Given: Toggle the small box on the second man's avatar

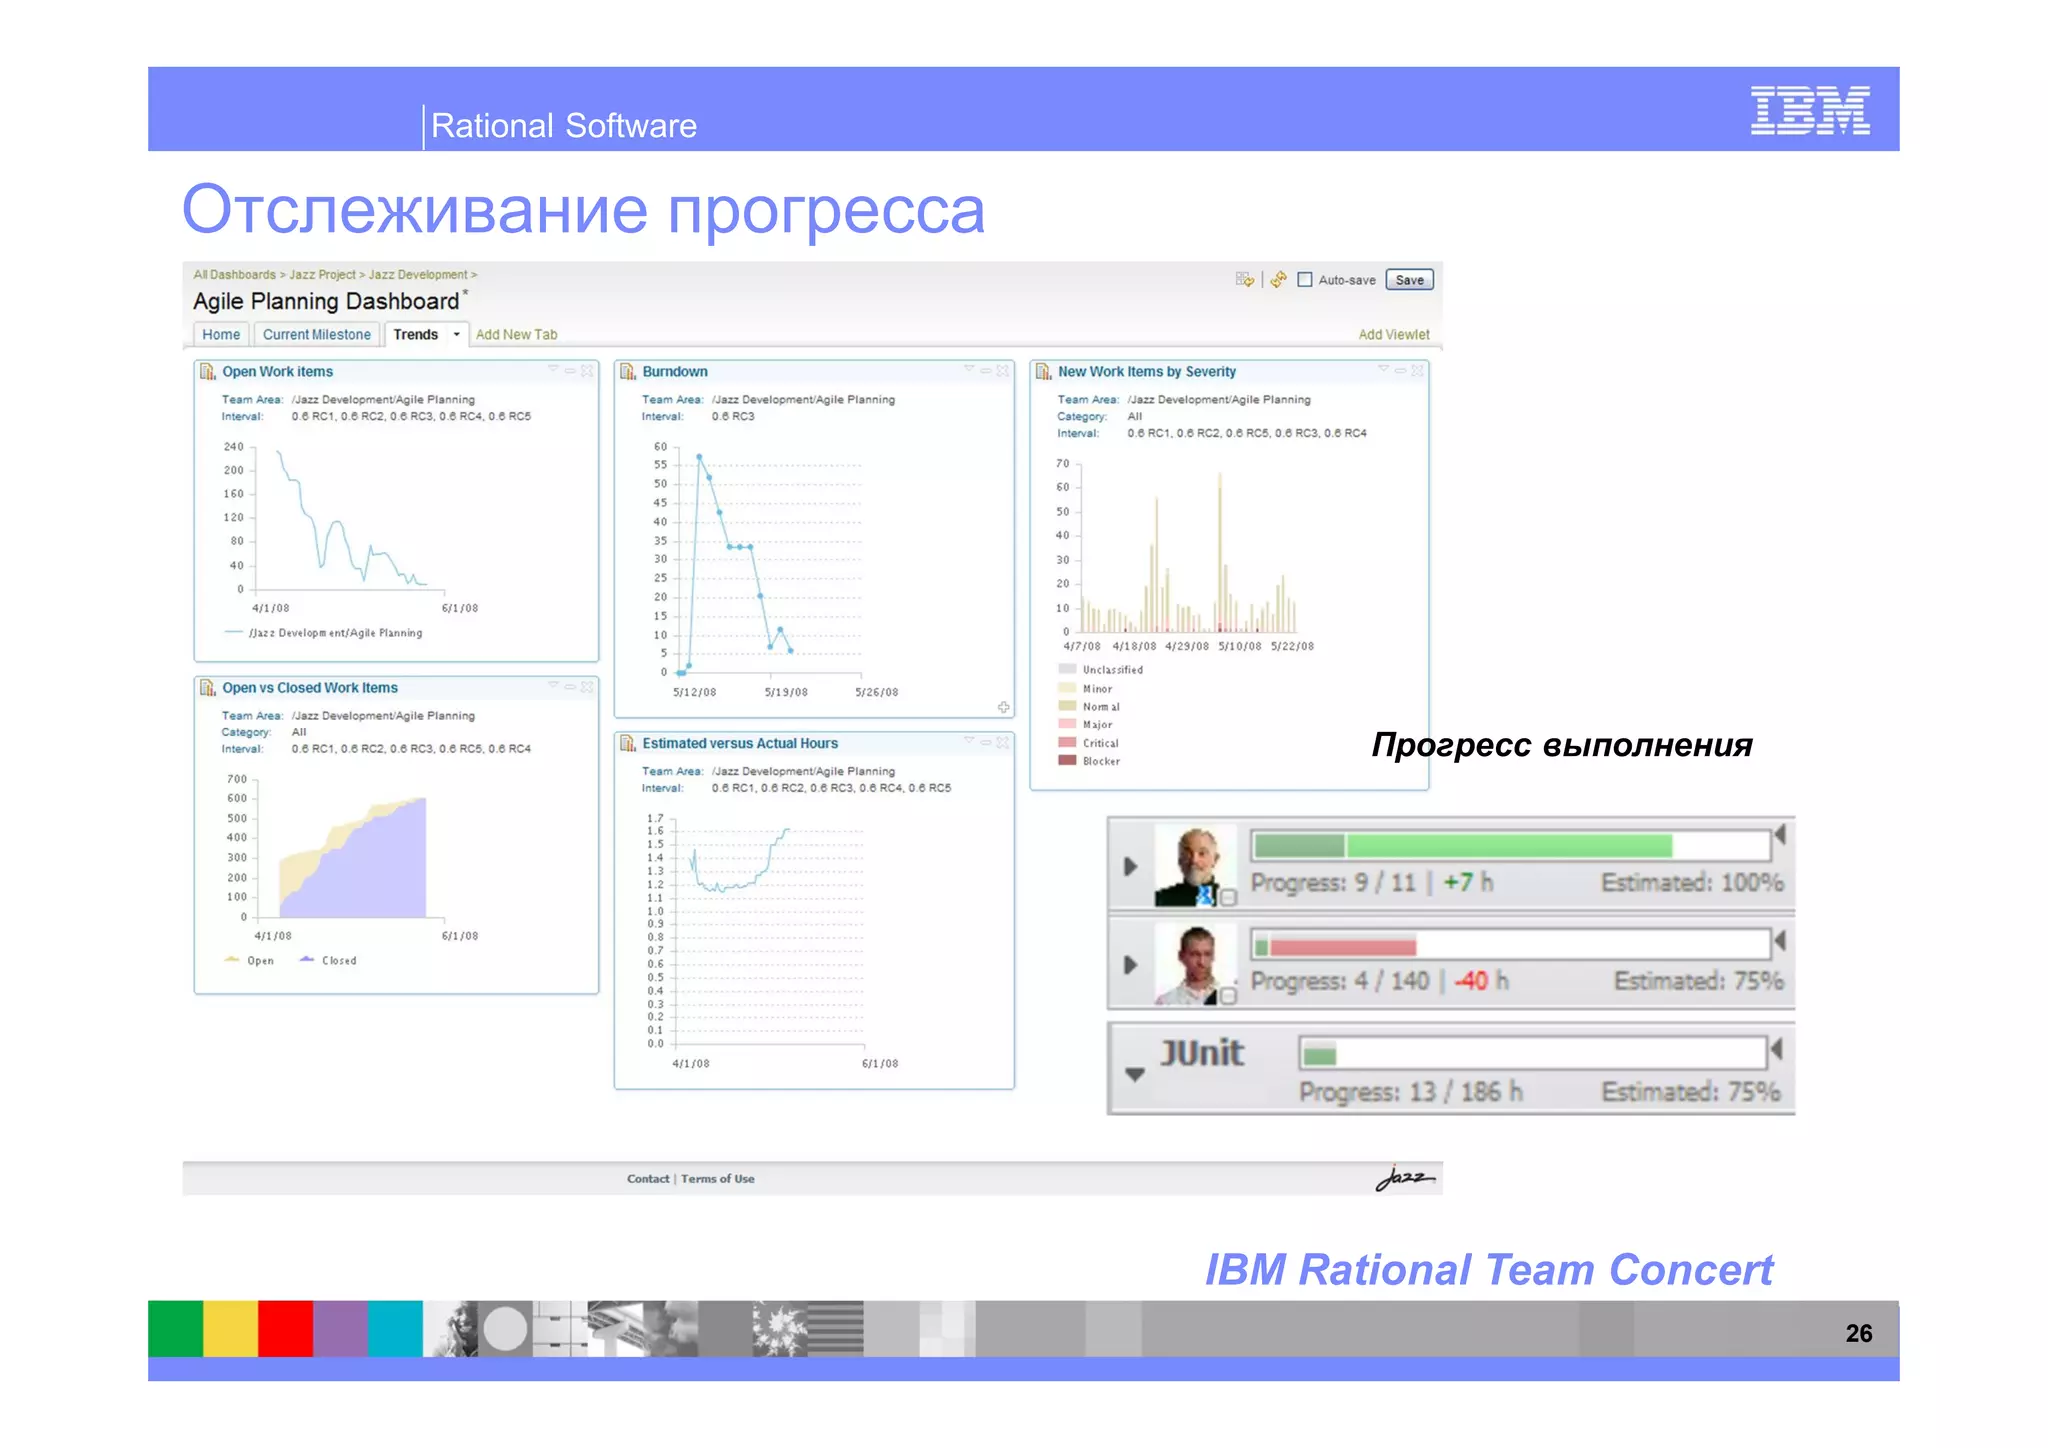Looking at the screenshot, I should tap(1229, 995).
